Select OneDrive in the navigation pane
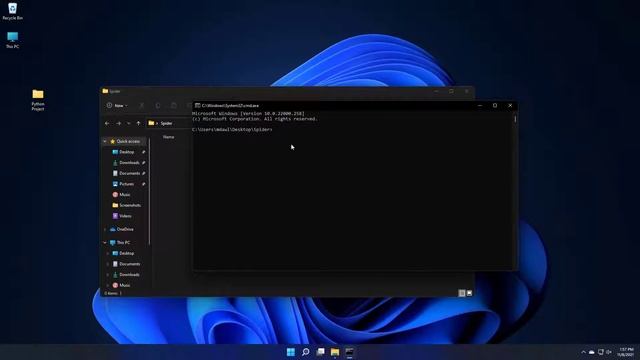640x360 pixels. click(124, 229)
